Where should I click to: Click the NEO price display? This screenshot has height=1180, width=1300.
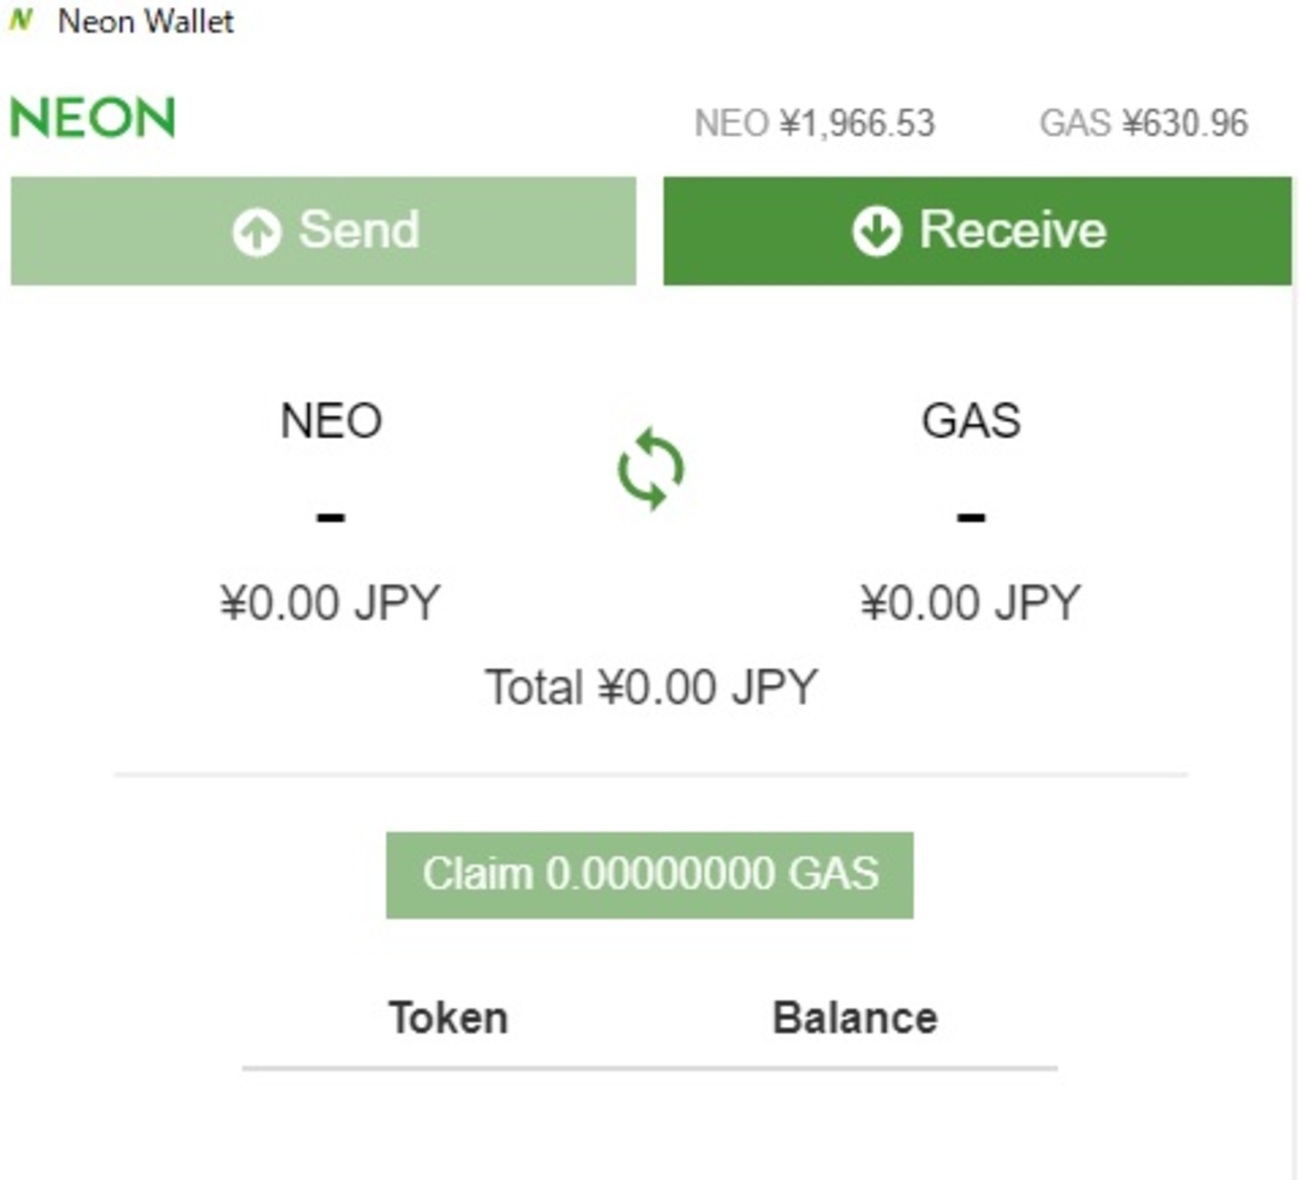tap(815, 123)
